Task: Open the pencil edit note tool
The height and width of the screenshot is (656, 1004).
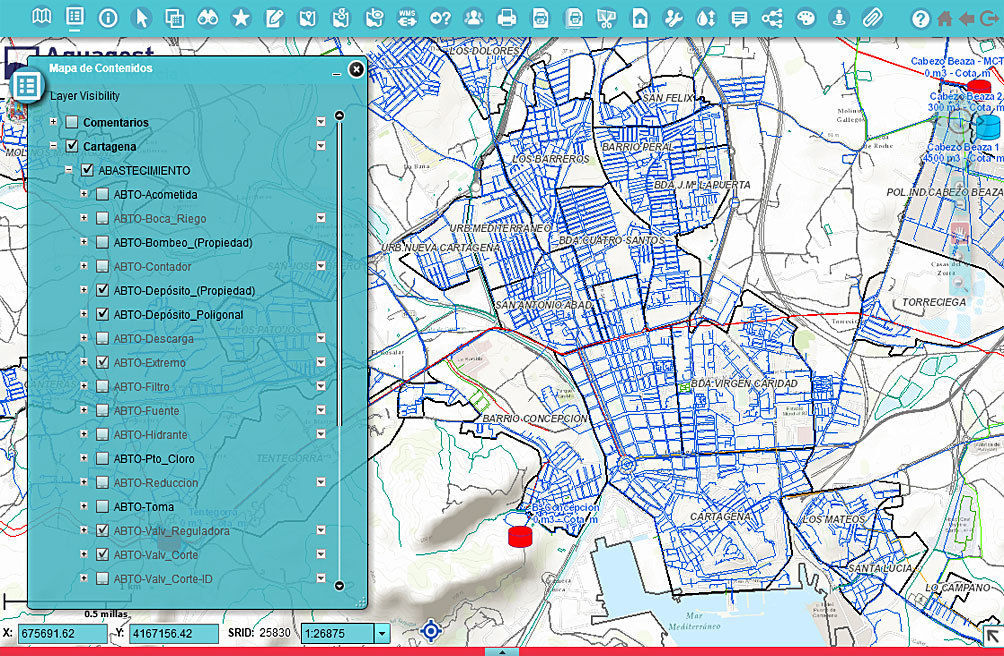Action: [x=274, y=18]
